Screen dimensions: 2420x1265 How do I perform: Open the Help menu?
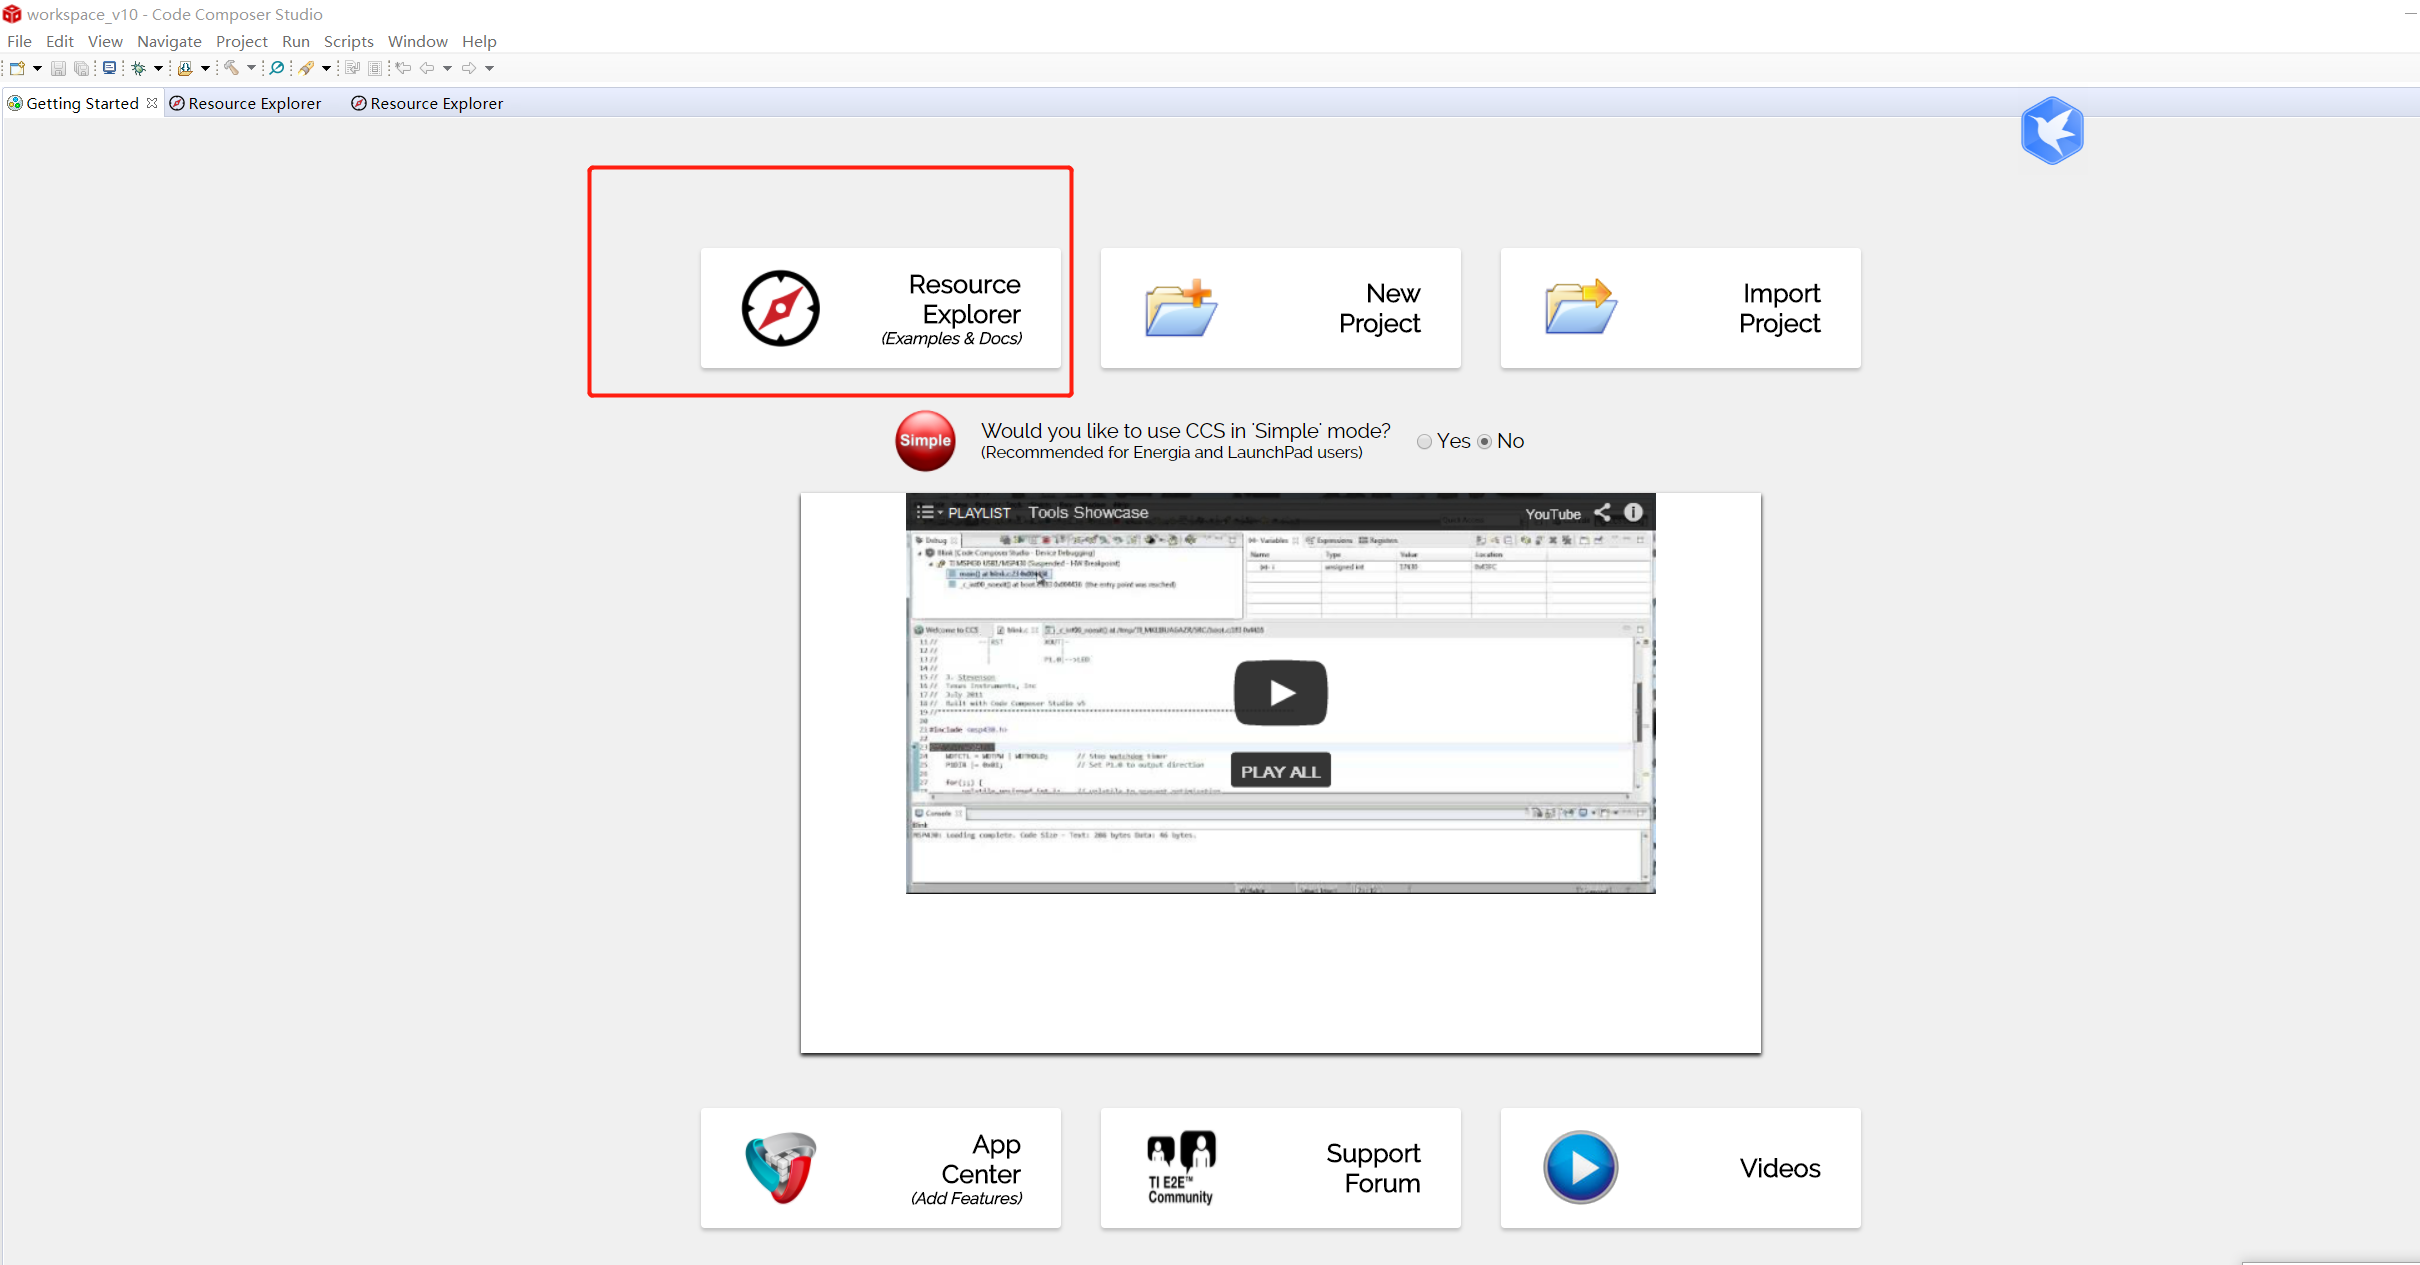pyautogui.click(x=479, y=41)
